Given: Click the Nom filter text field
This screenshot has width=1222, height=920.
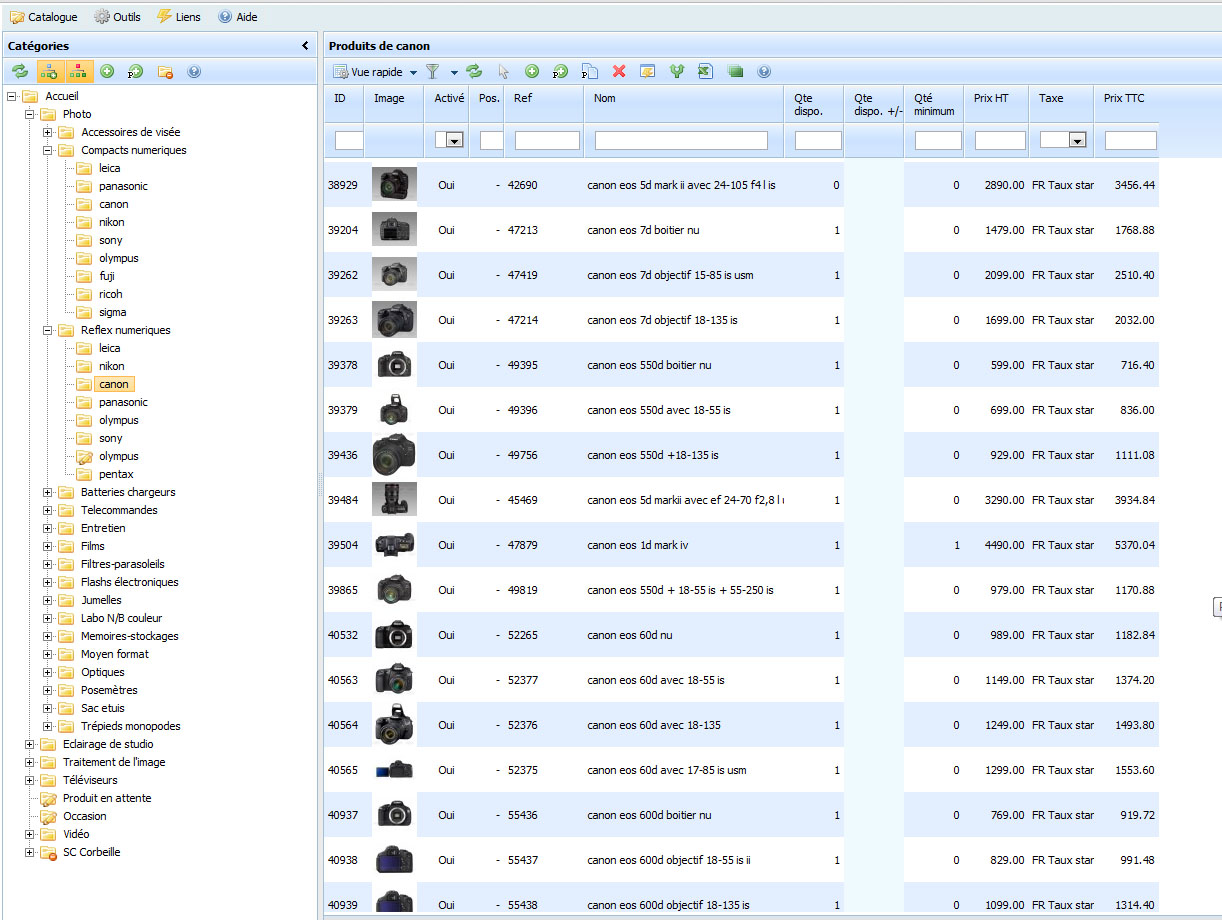Looking at the screenshot, I should point(681,141).
